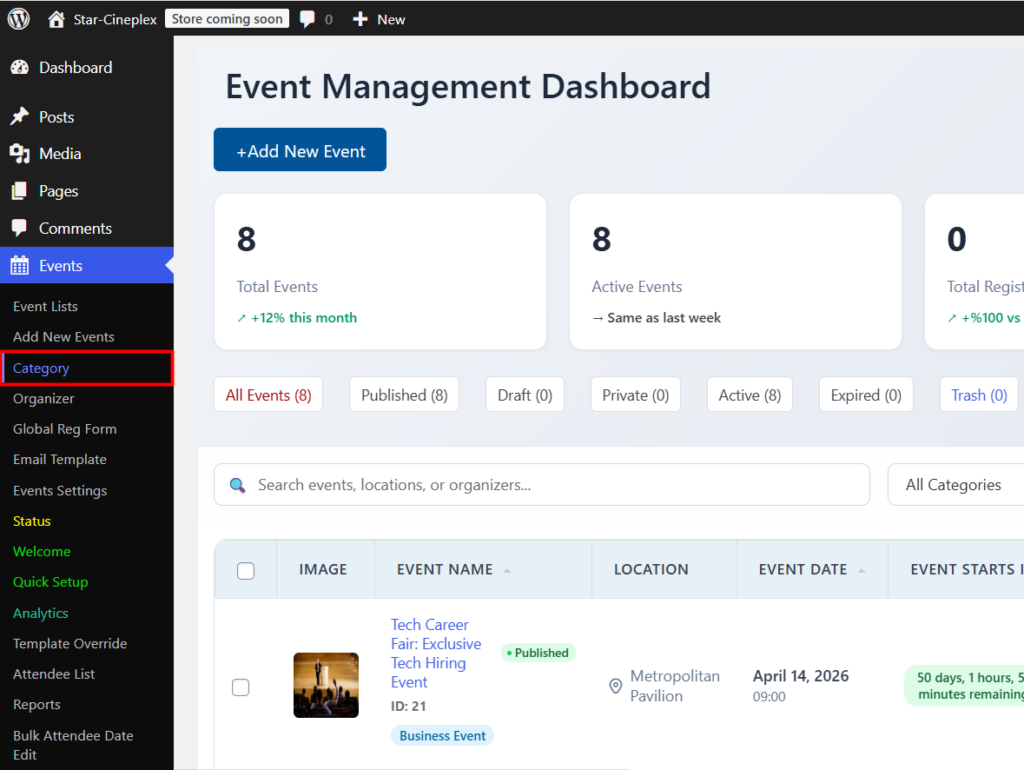Open the Category submenu item
Image resolution: width=1024 pixels, height=770 pixels.
pos(41,368)
